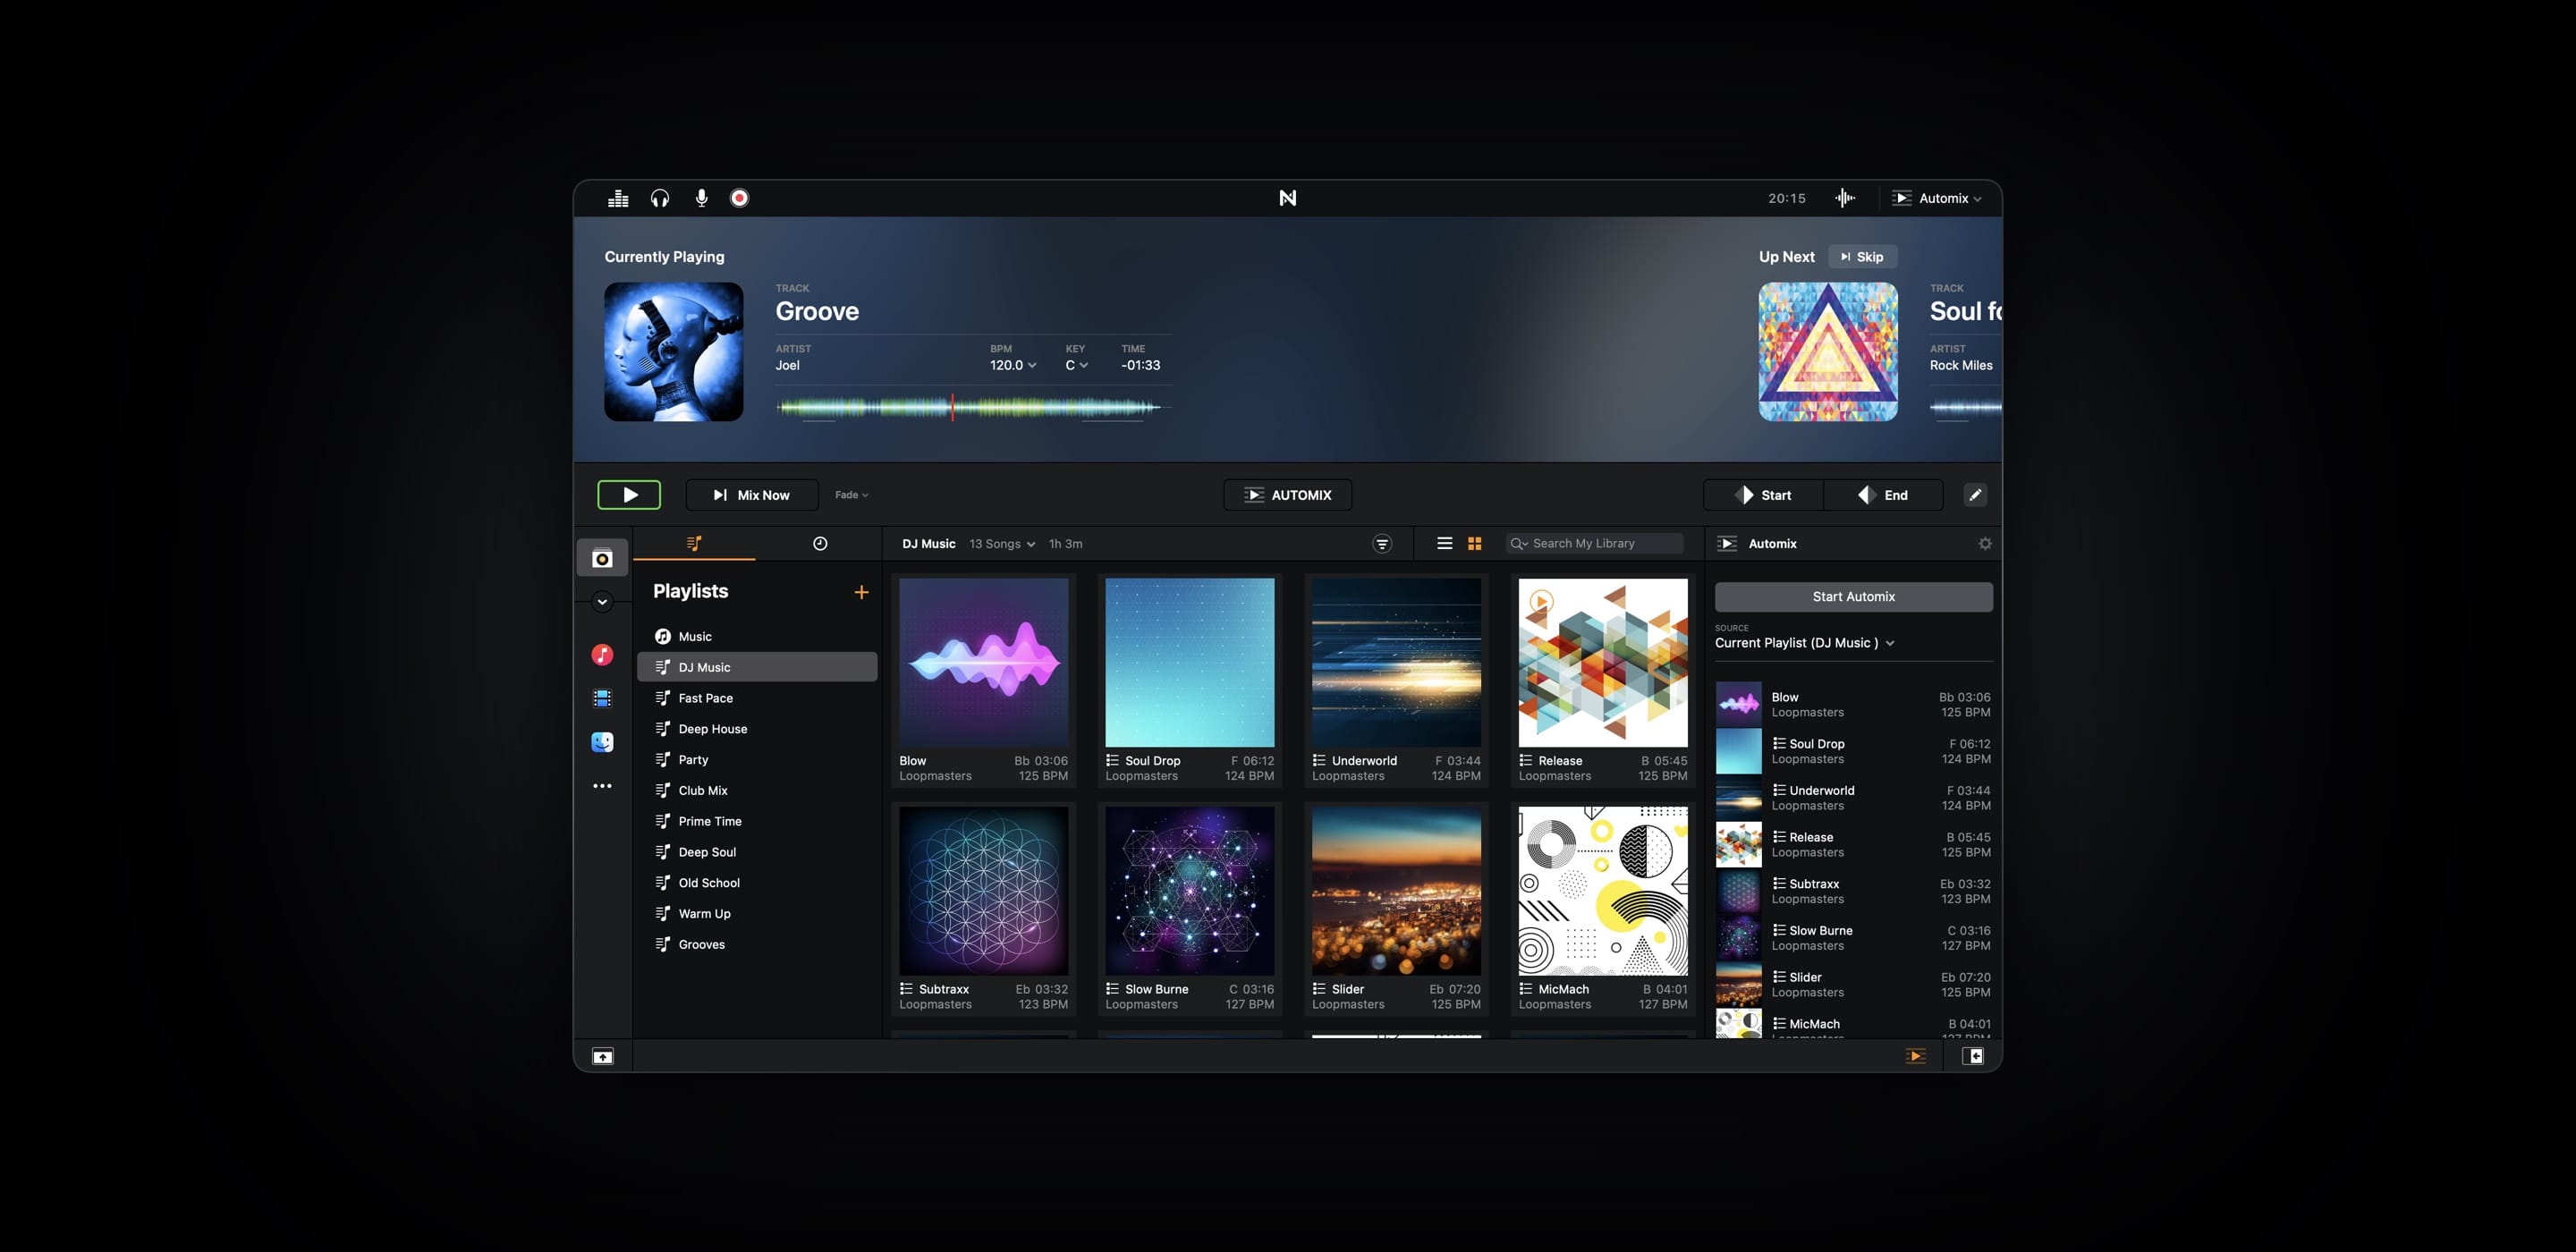Screen dimensions: 2576x1252
Task: Switch to the History tab
Action: click(820, 543)
